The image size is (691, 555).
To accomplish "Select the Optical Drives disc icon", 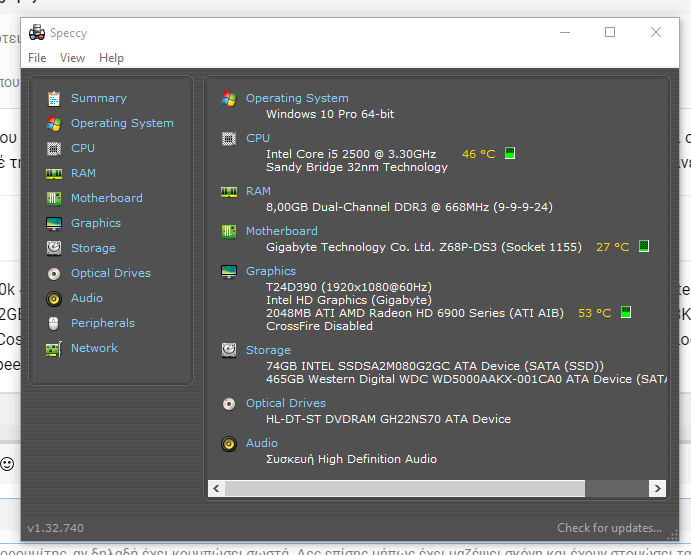I will (54, 273).
